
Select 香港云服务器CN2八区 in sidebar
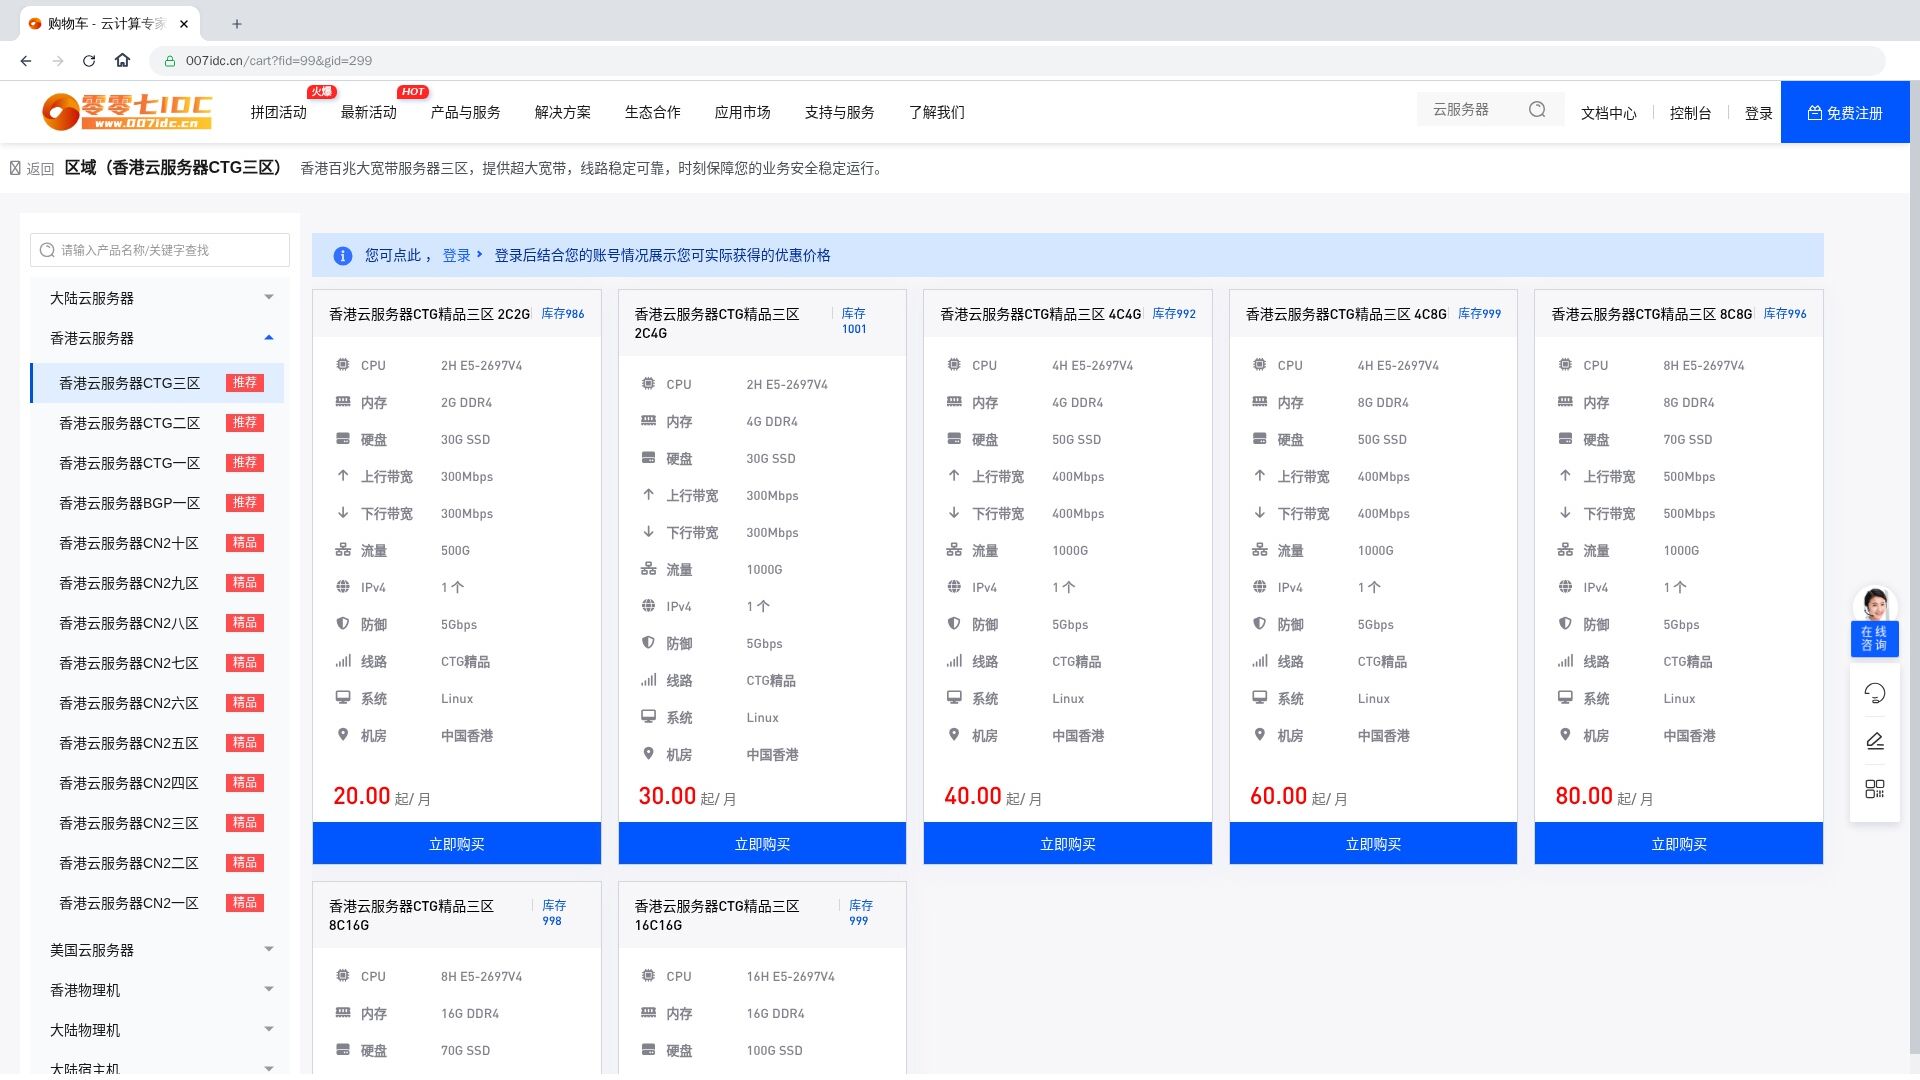(x=158, y=623)
